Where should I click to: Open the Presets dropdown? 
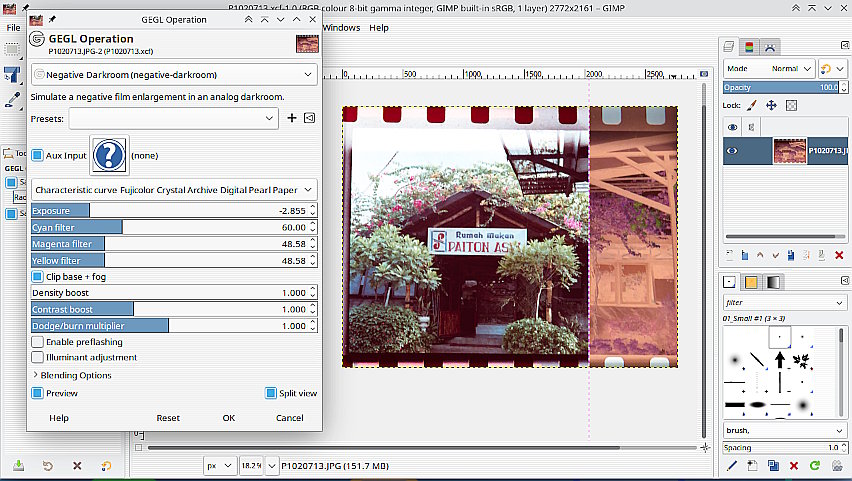pyautogui.click(x=173, y=118)
